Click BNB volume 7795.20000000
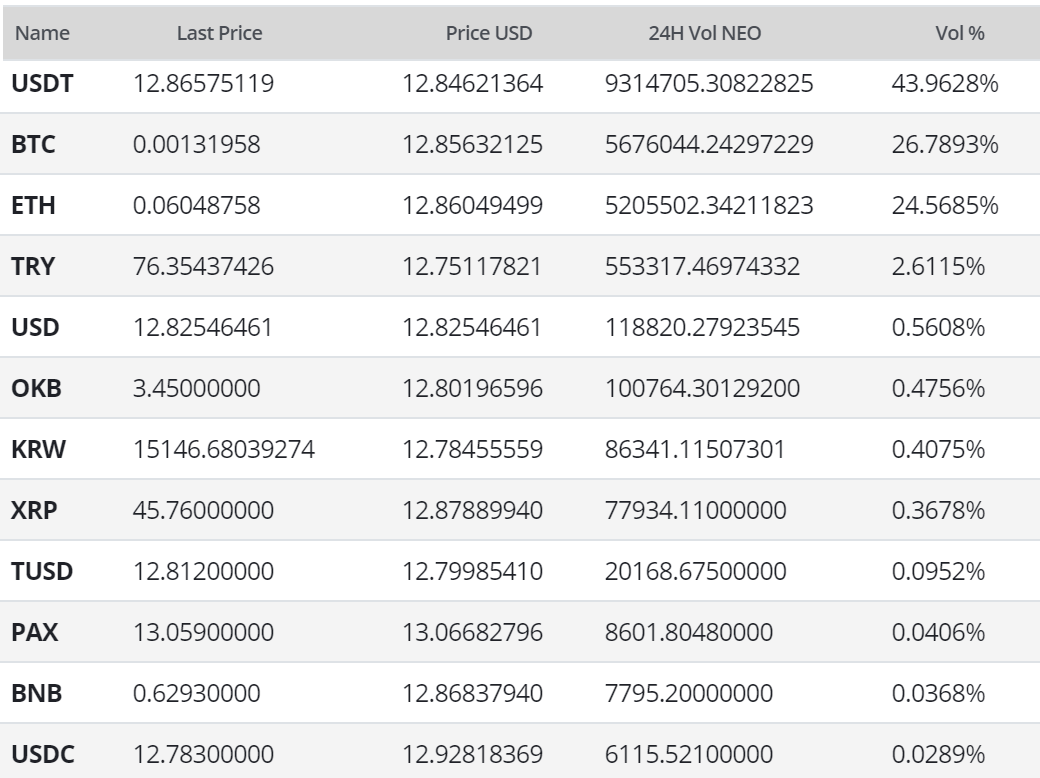The width and height of the screenshot is (1040, 778). point(689,694)
